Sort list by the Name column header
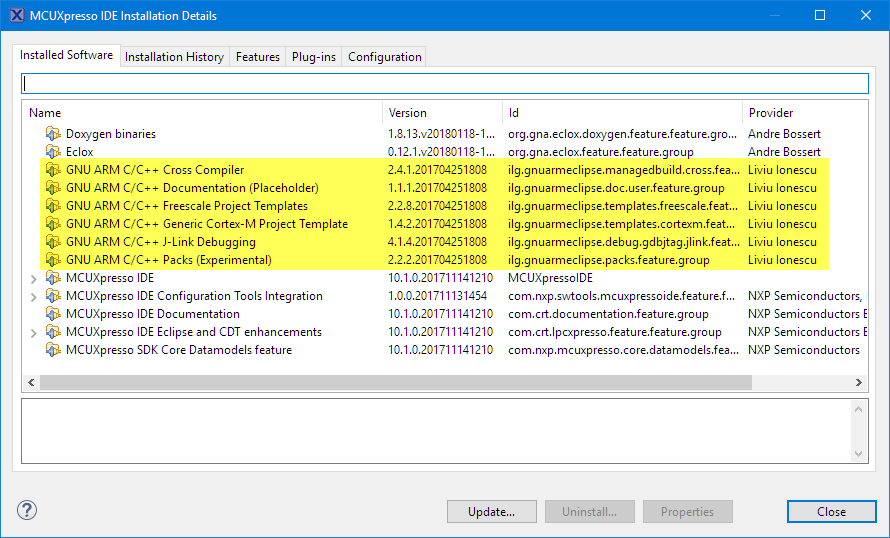The width and height of the screenshot is (890, 538). pyautogui.click(x=203, y=112)
